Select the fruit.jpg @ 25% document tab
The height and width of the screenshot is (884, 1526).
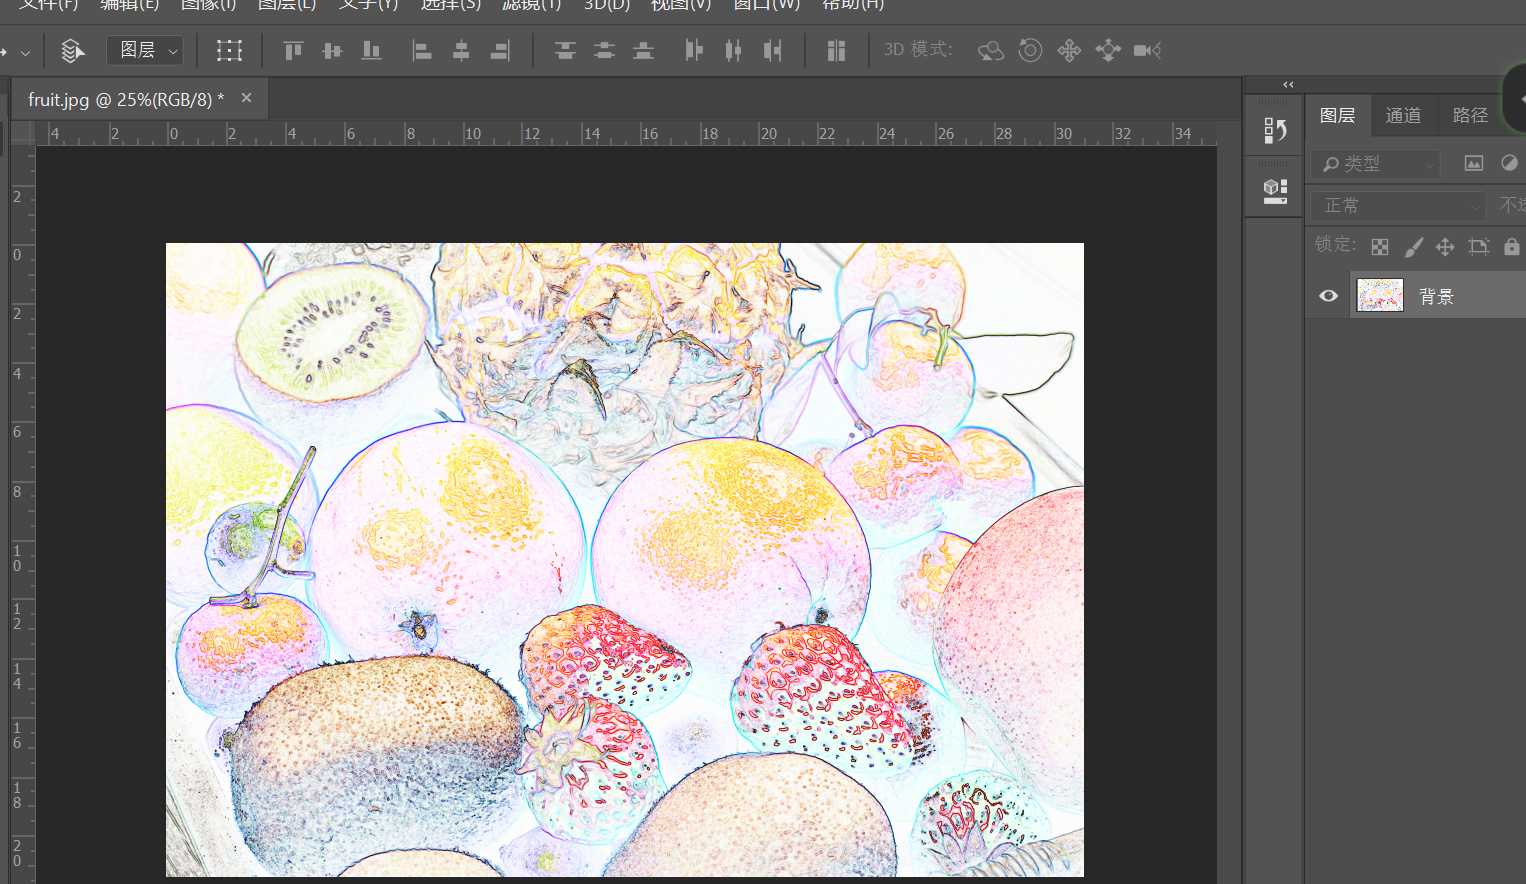tap(126, 99)
